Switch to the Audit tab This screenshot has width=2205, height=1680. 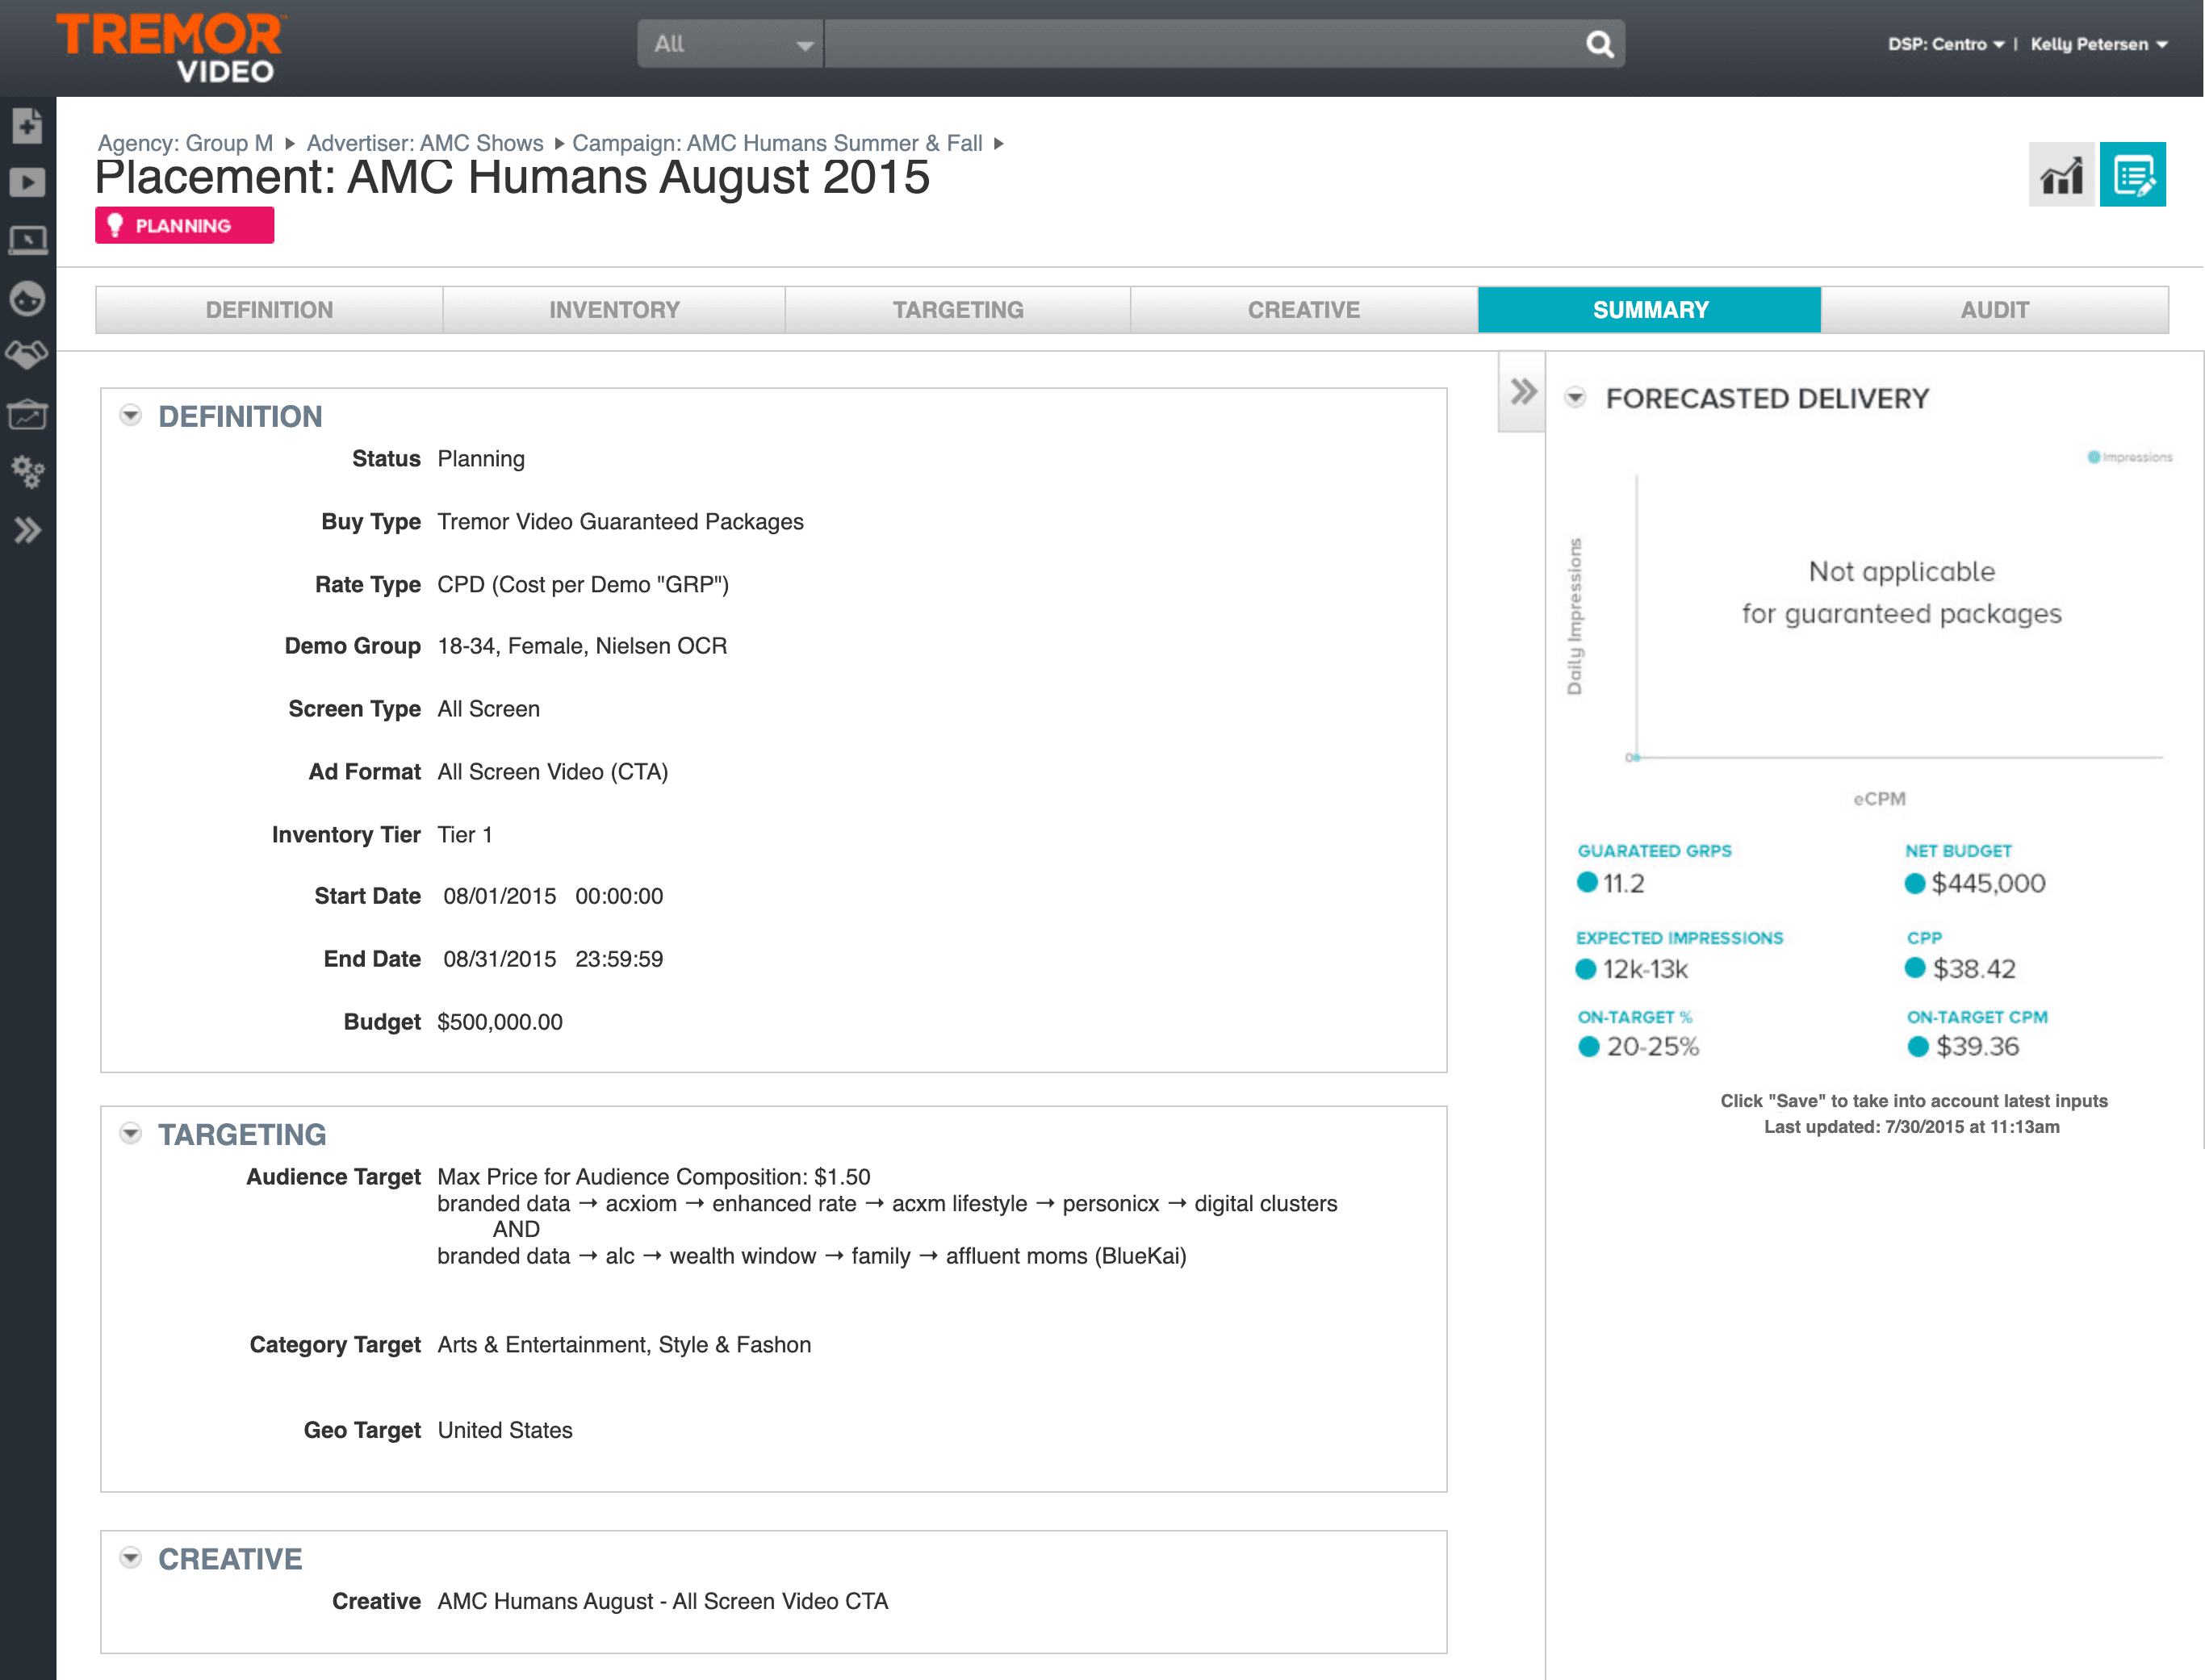tap(1995, 310)
